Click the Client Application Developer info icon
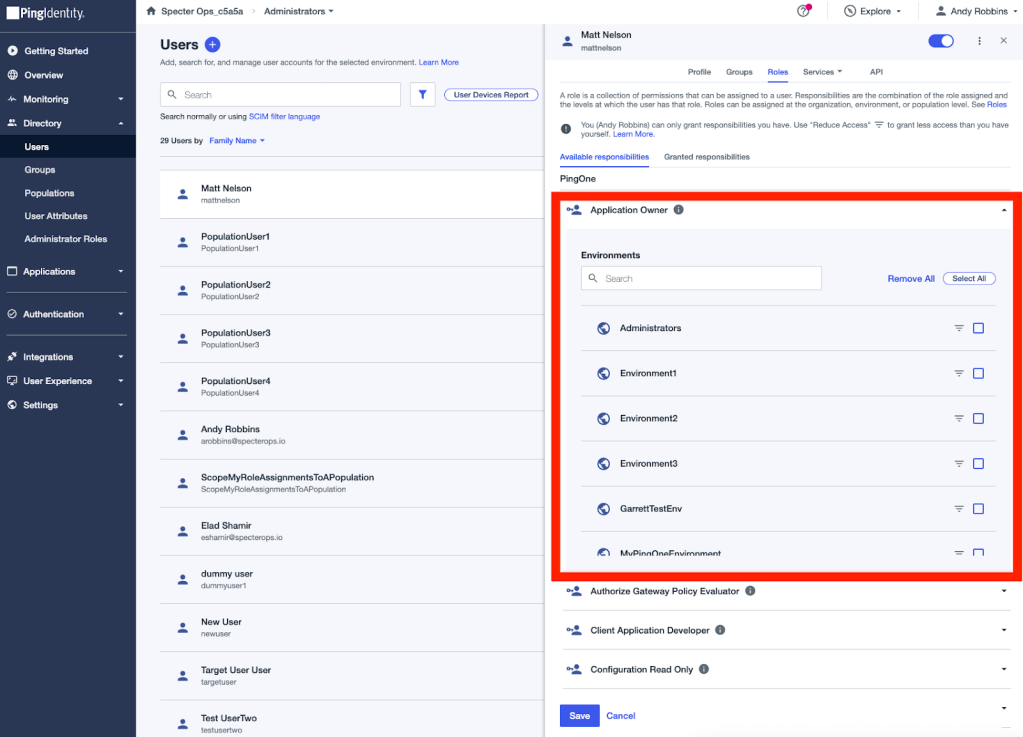 click(720, 630)
